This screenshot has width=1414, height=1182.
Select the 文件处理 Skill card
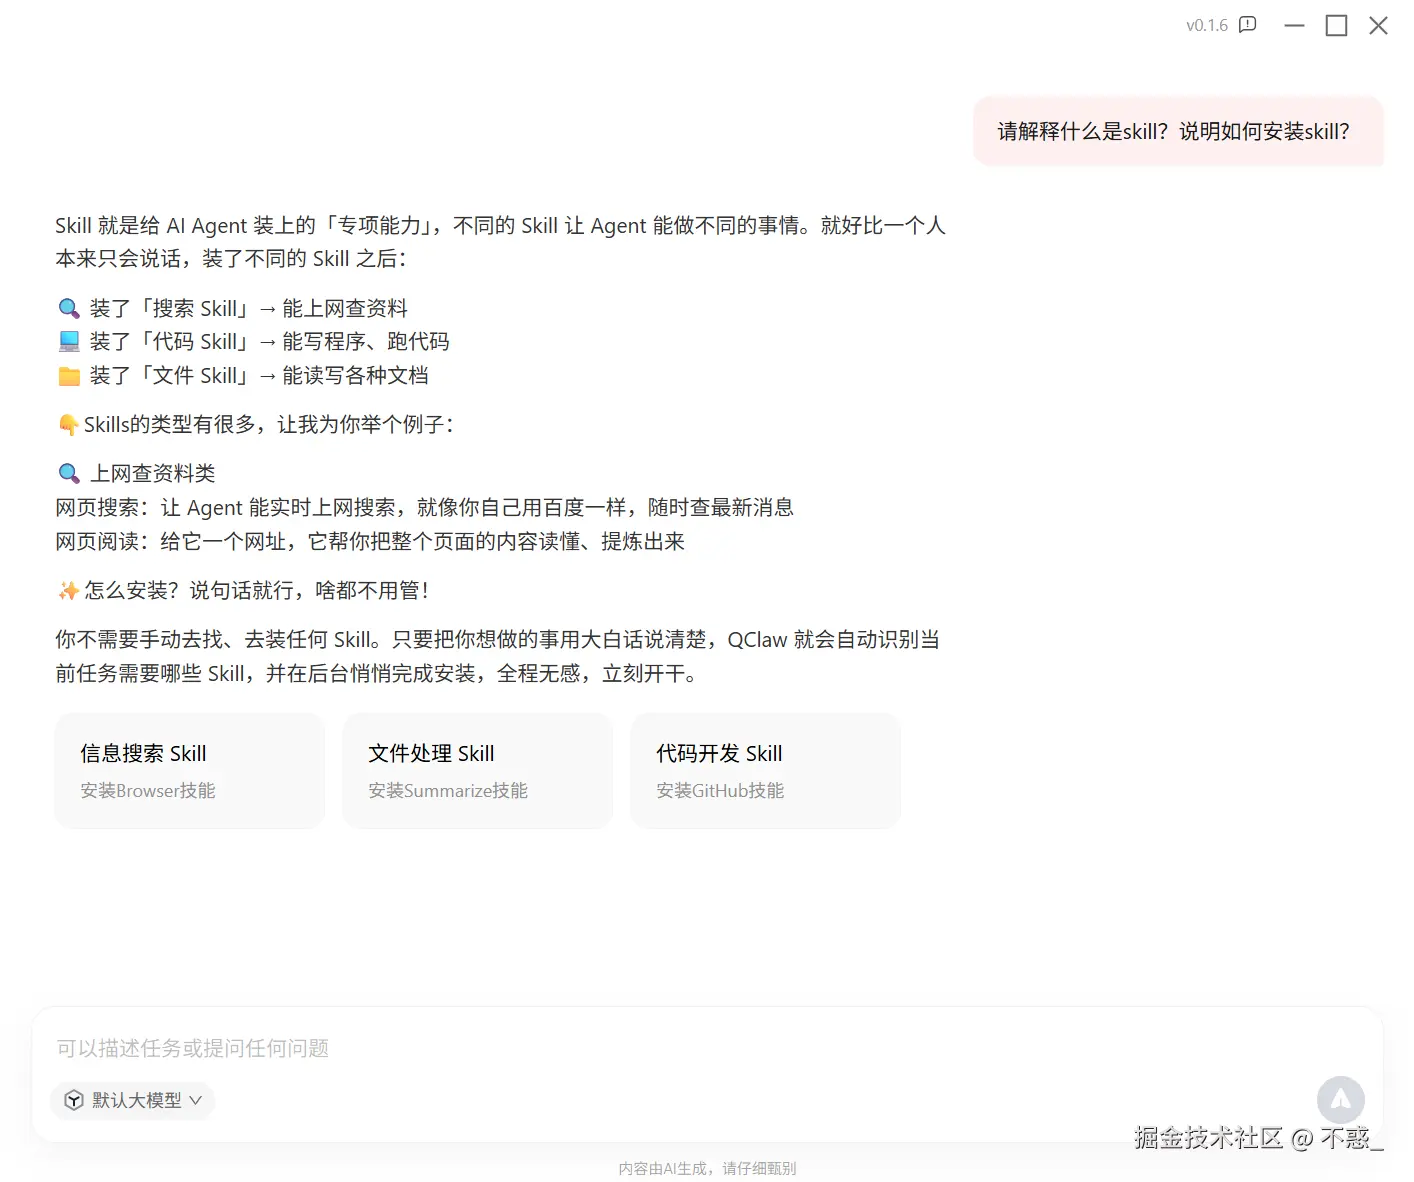tap(477, 770)
